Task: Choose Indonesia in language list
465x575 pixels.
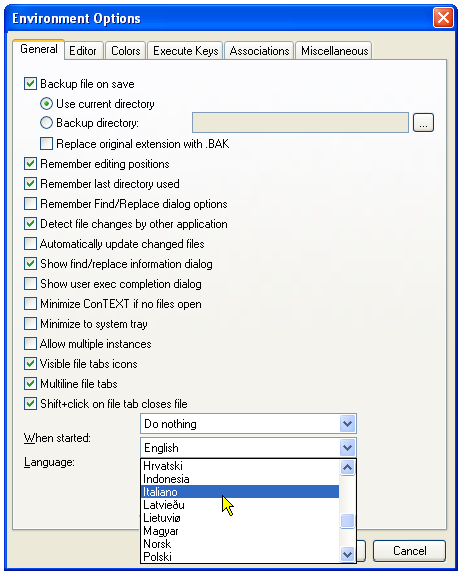Action: (x=240, y=479)
